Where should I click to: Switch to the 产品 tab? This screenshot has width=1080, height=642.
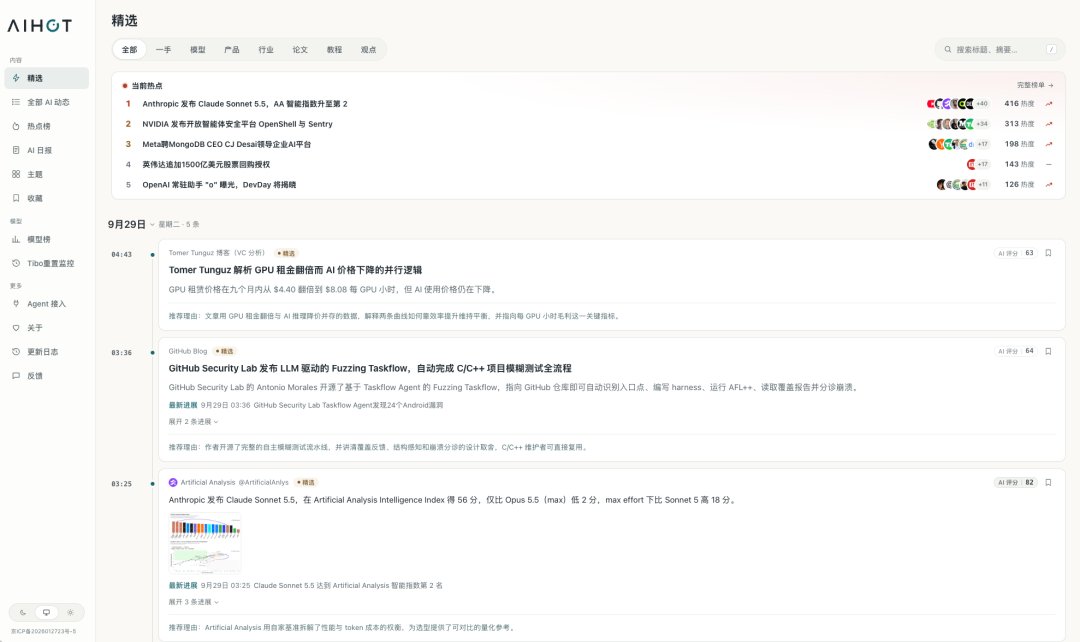[x=232, y=50]
